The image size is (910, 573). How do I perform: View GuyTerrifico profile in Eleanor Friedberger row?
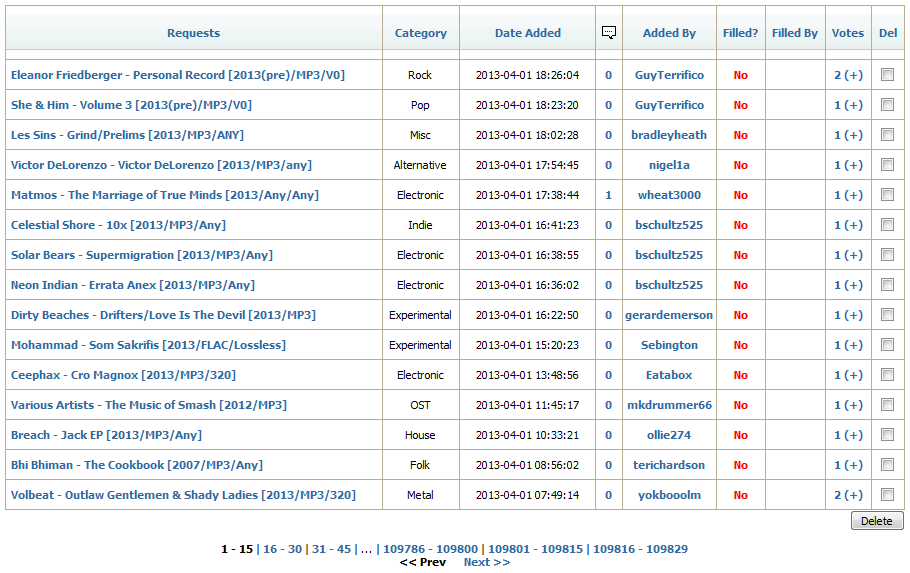tap(669, 75)
